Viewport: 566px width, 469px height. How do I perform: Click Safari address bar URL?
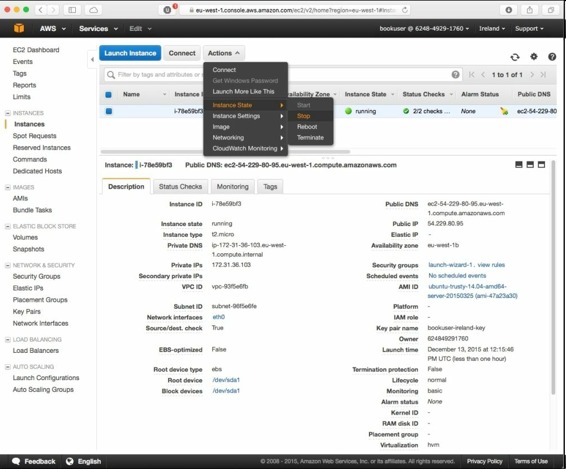(294, 10)
